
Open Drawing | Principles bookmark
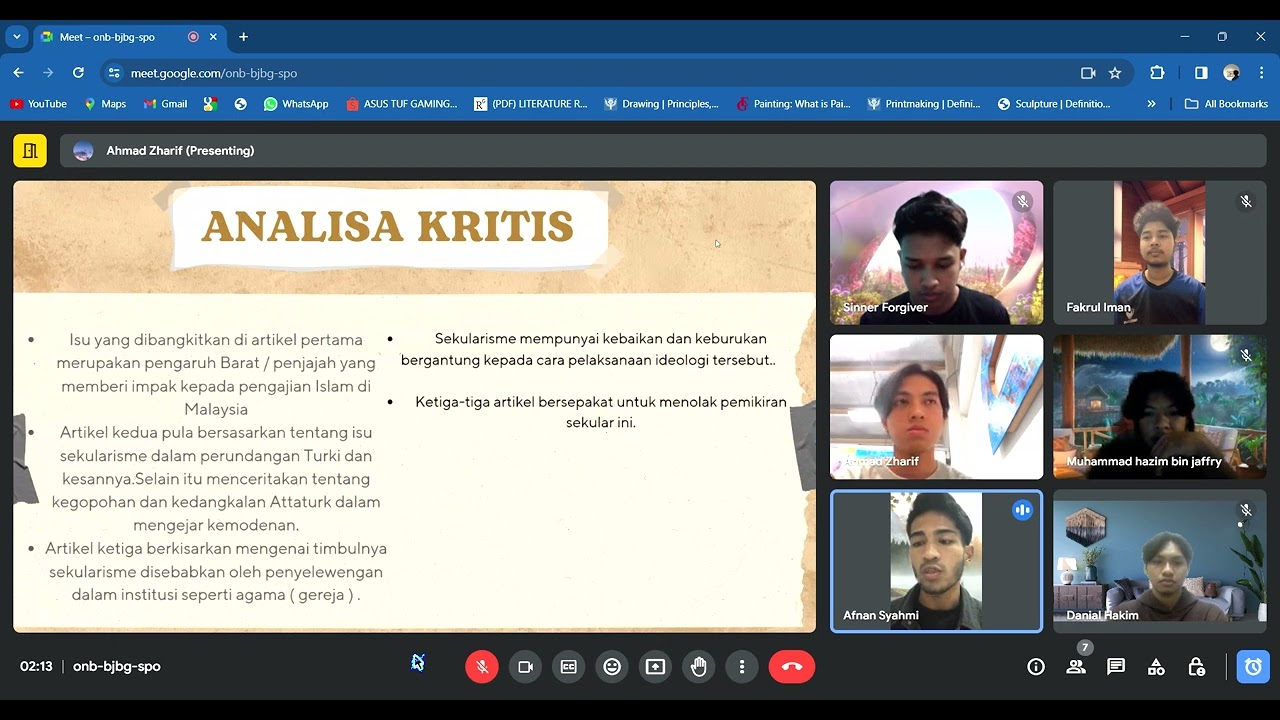click(661, 104)
